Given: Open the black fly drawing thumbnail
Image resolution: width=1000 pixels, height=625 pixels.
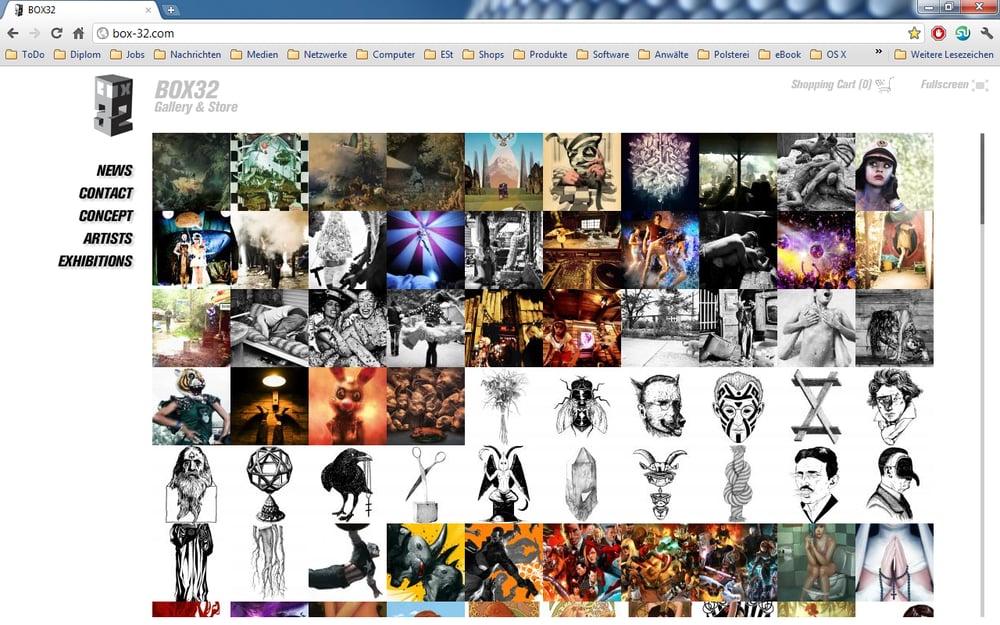Looking at the screenshot, I should 582,406.
